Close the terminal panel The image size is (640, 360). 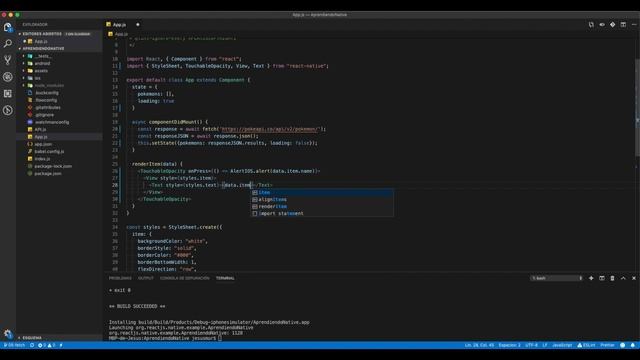click(x=634, y=278)
